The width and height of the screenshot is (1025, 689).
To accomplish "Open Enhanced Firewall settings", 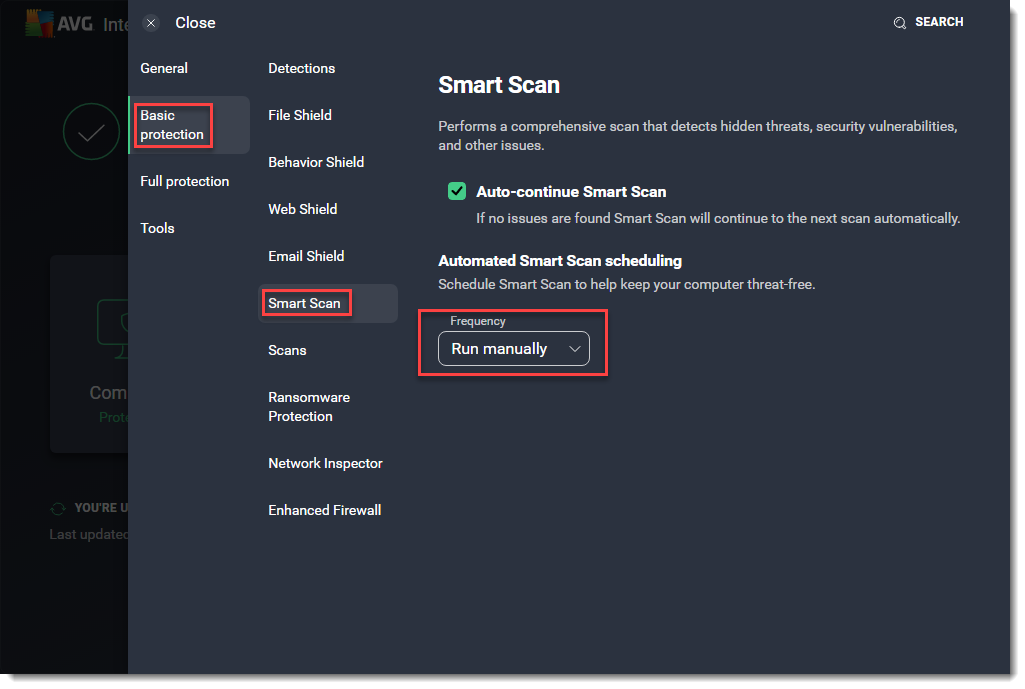I will pos(324,510).
